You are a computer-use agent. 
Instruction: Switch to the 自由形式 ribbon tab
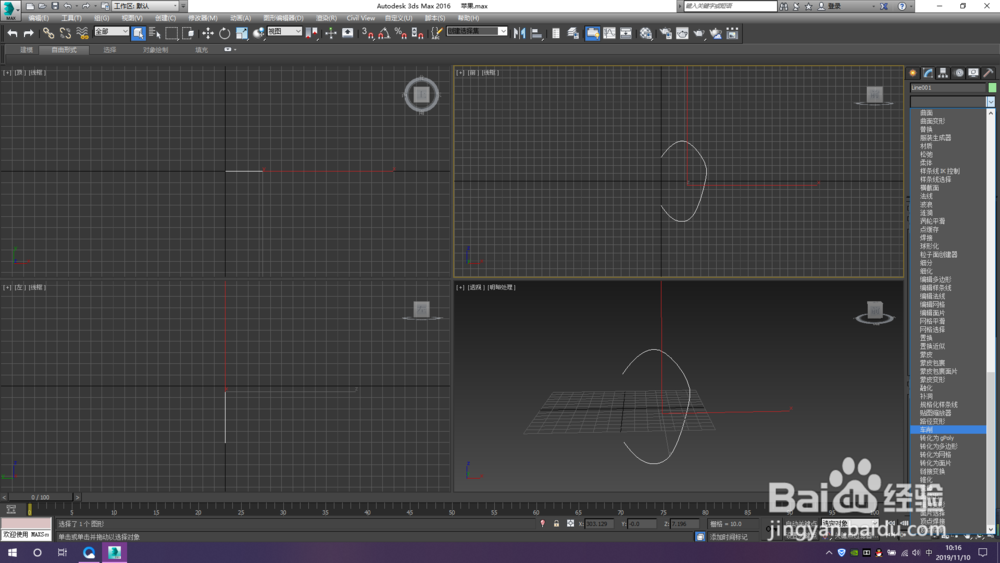point(64,49)
